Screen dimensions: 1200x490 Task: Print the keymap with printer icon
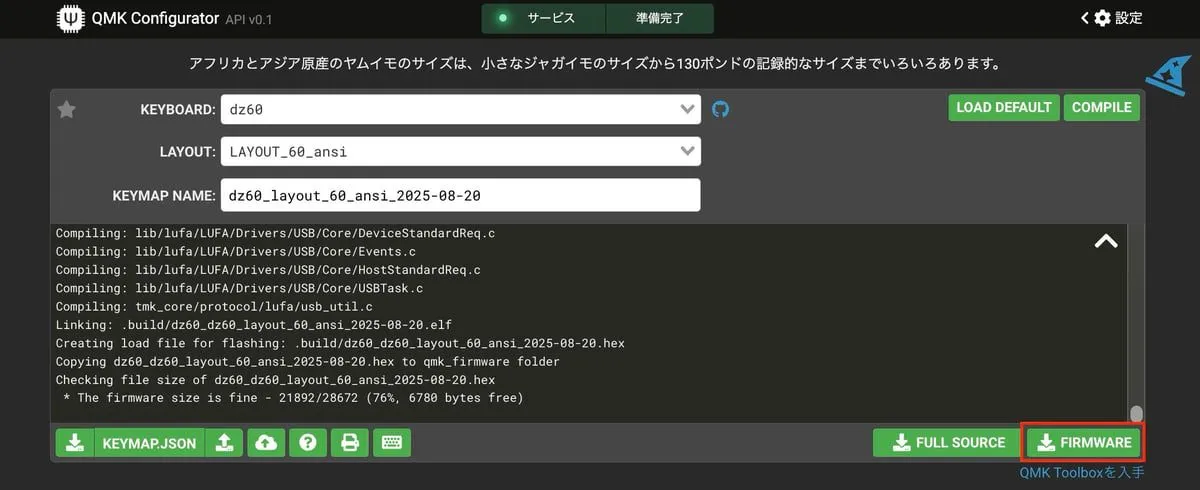click(350, 443)
